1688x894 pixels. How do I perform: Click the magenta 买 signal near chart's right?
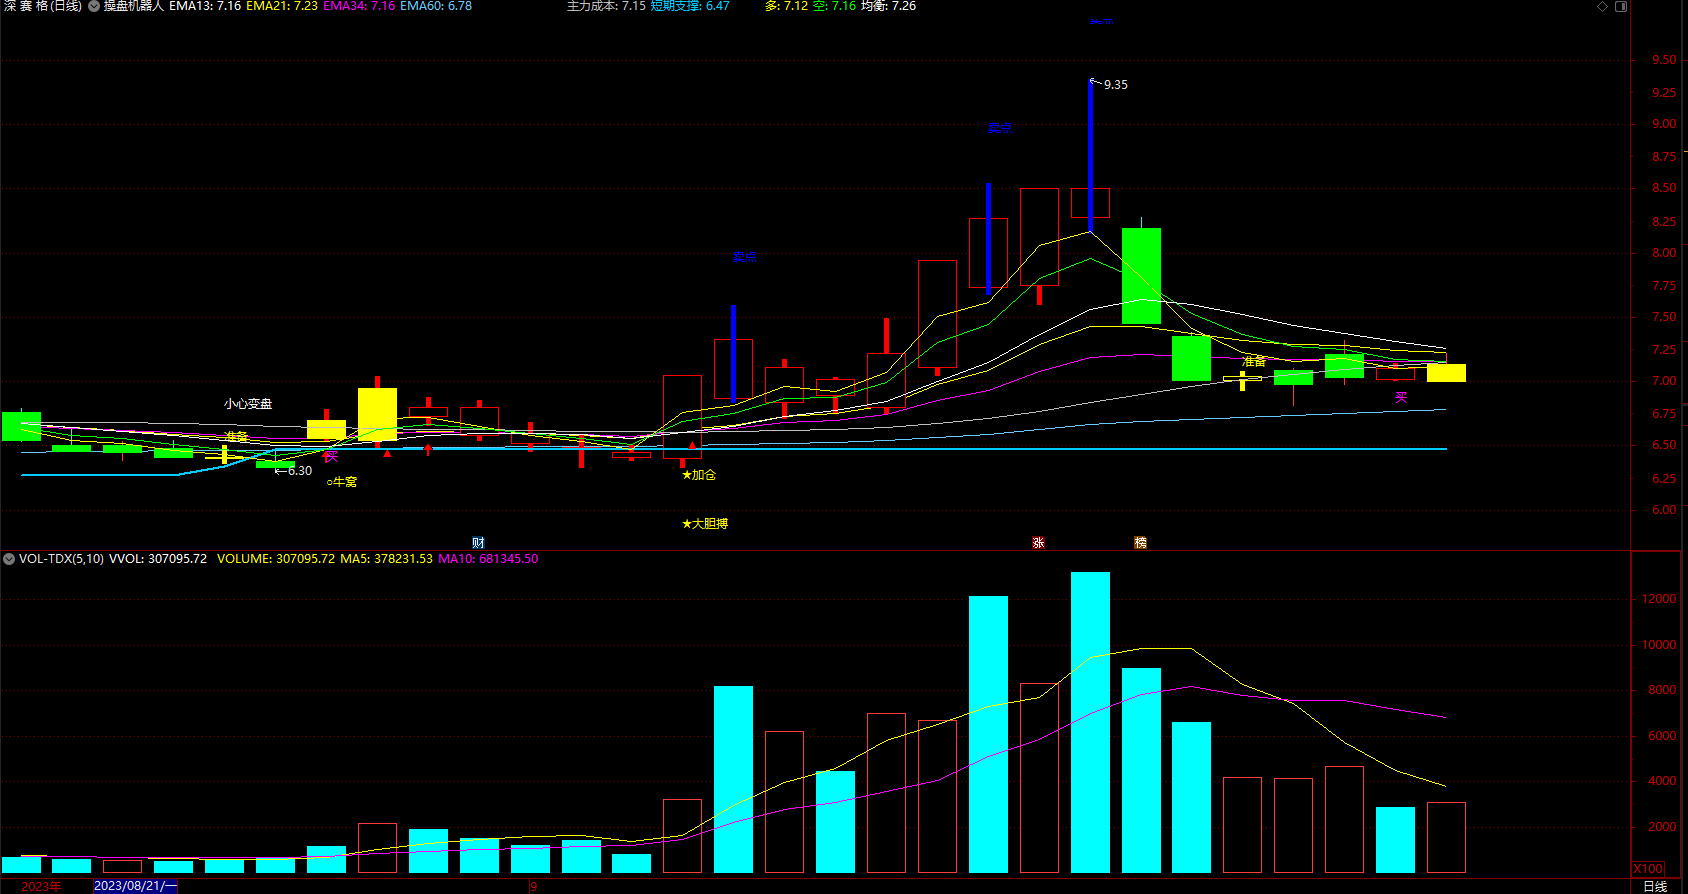point(1401,398)
